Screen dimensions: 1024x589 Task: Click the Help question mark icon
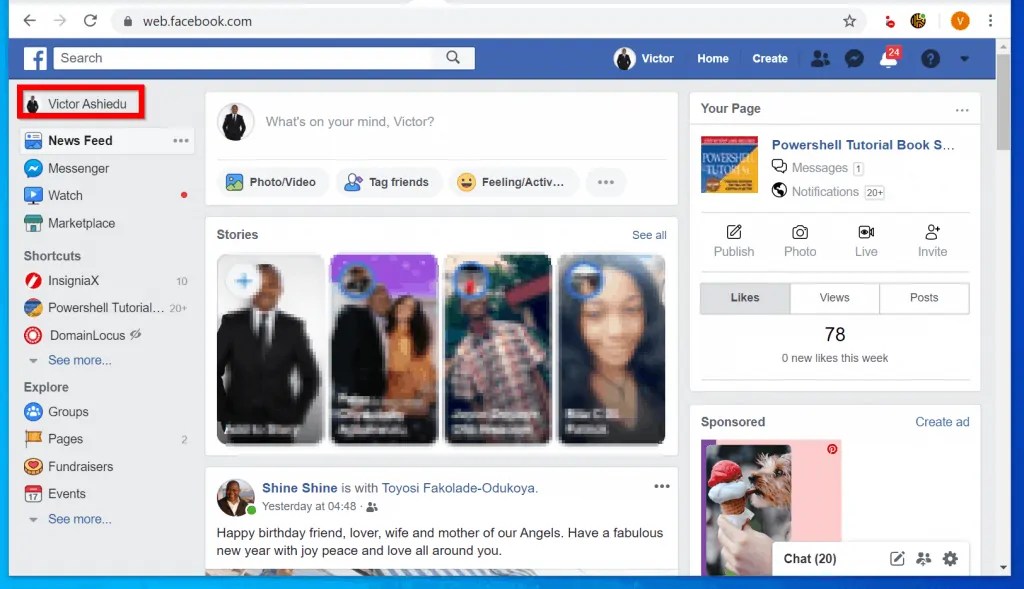(930, 58)
